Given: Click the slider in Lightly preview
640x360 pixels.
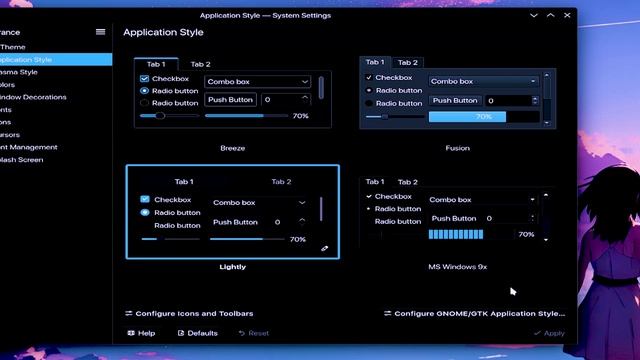Looking at the screenshot, I should pos(170,239).
